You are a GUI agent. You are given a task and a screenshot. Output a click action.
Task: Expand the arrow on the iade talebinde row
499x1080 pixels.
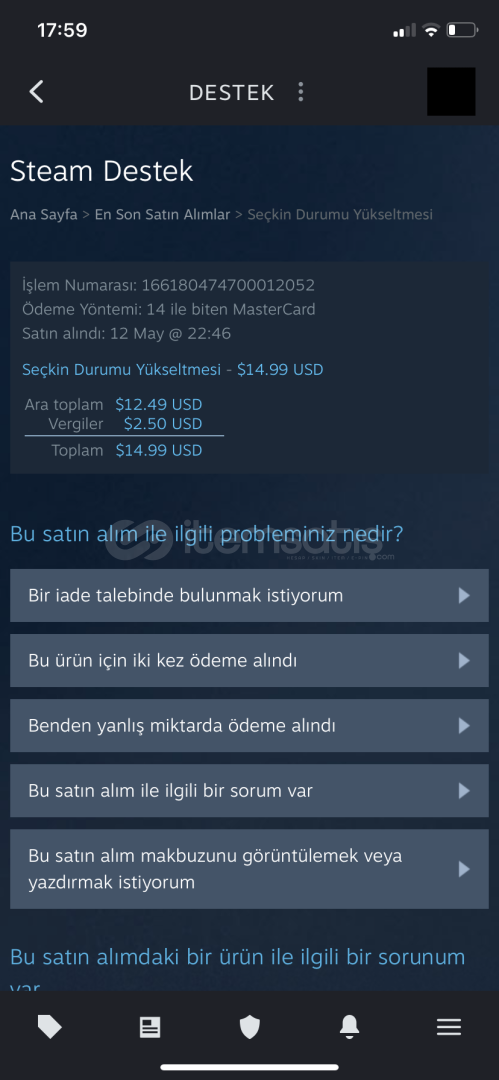(x=464, y=595)
